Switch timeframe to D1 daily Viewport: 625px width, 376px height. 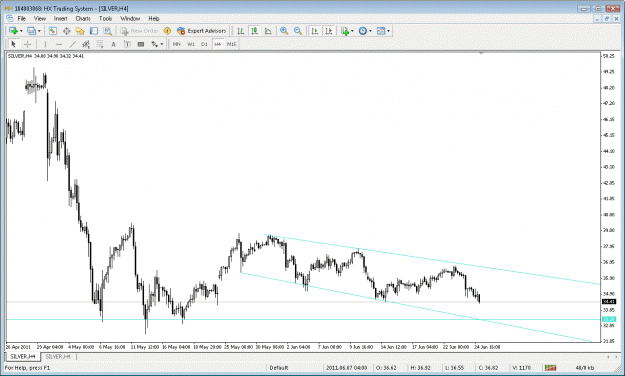(x=204, y=44)
